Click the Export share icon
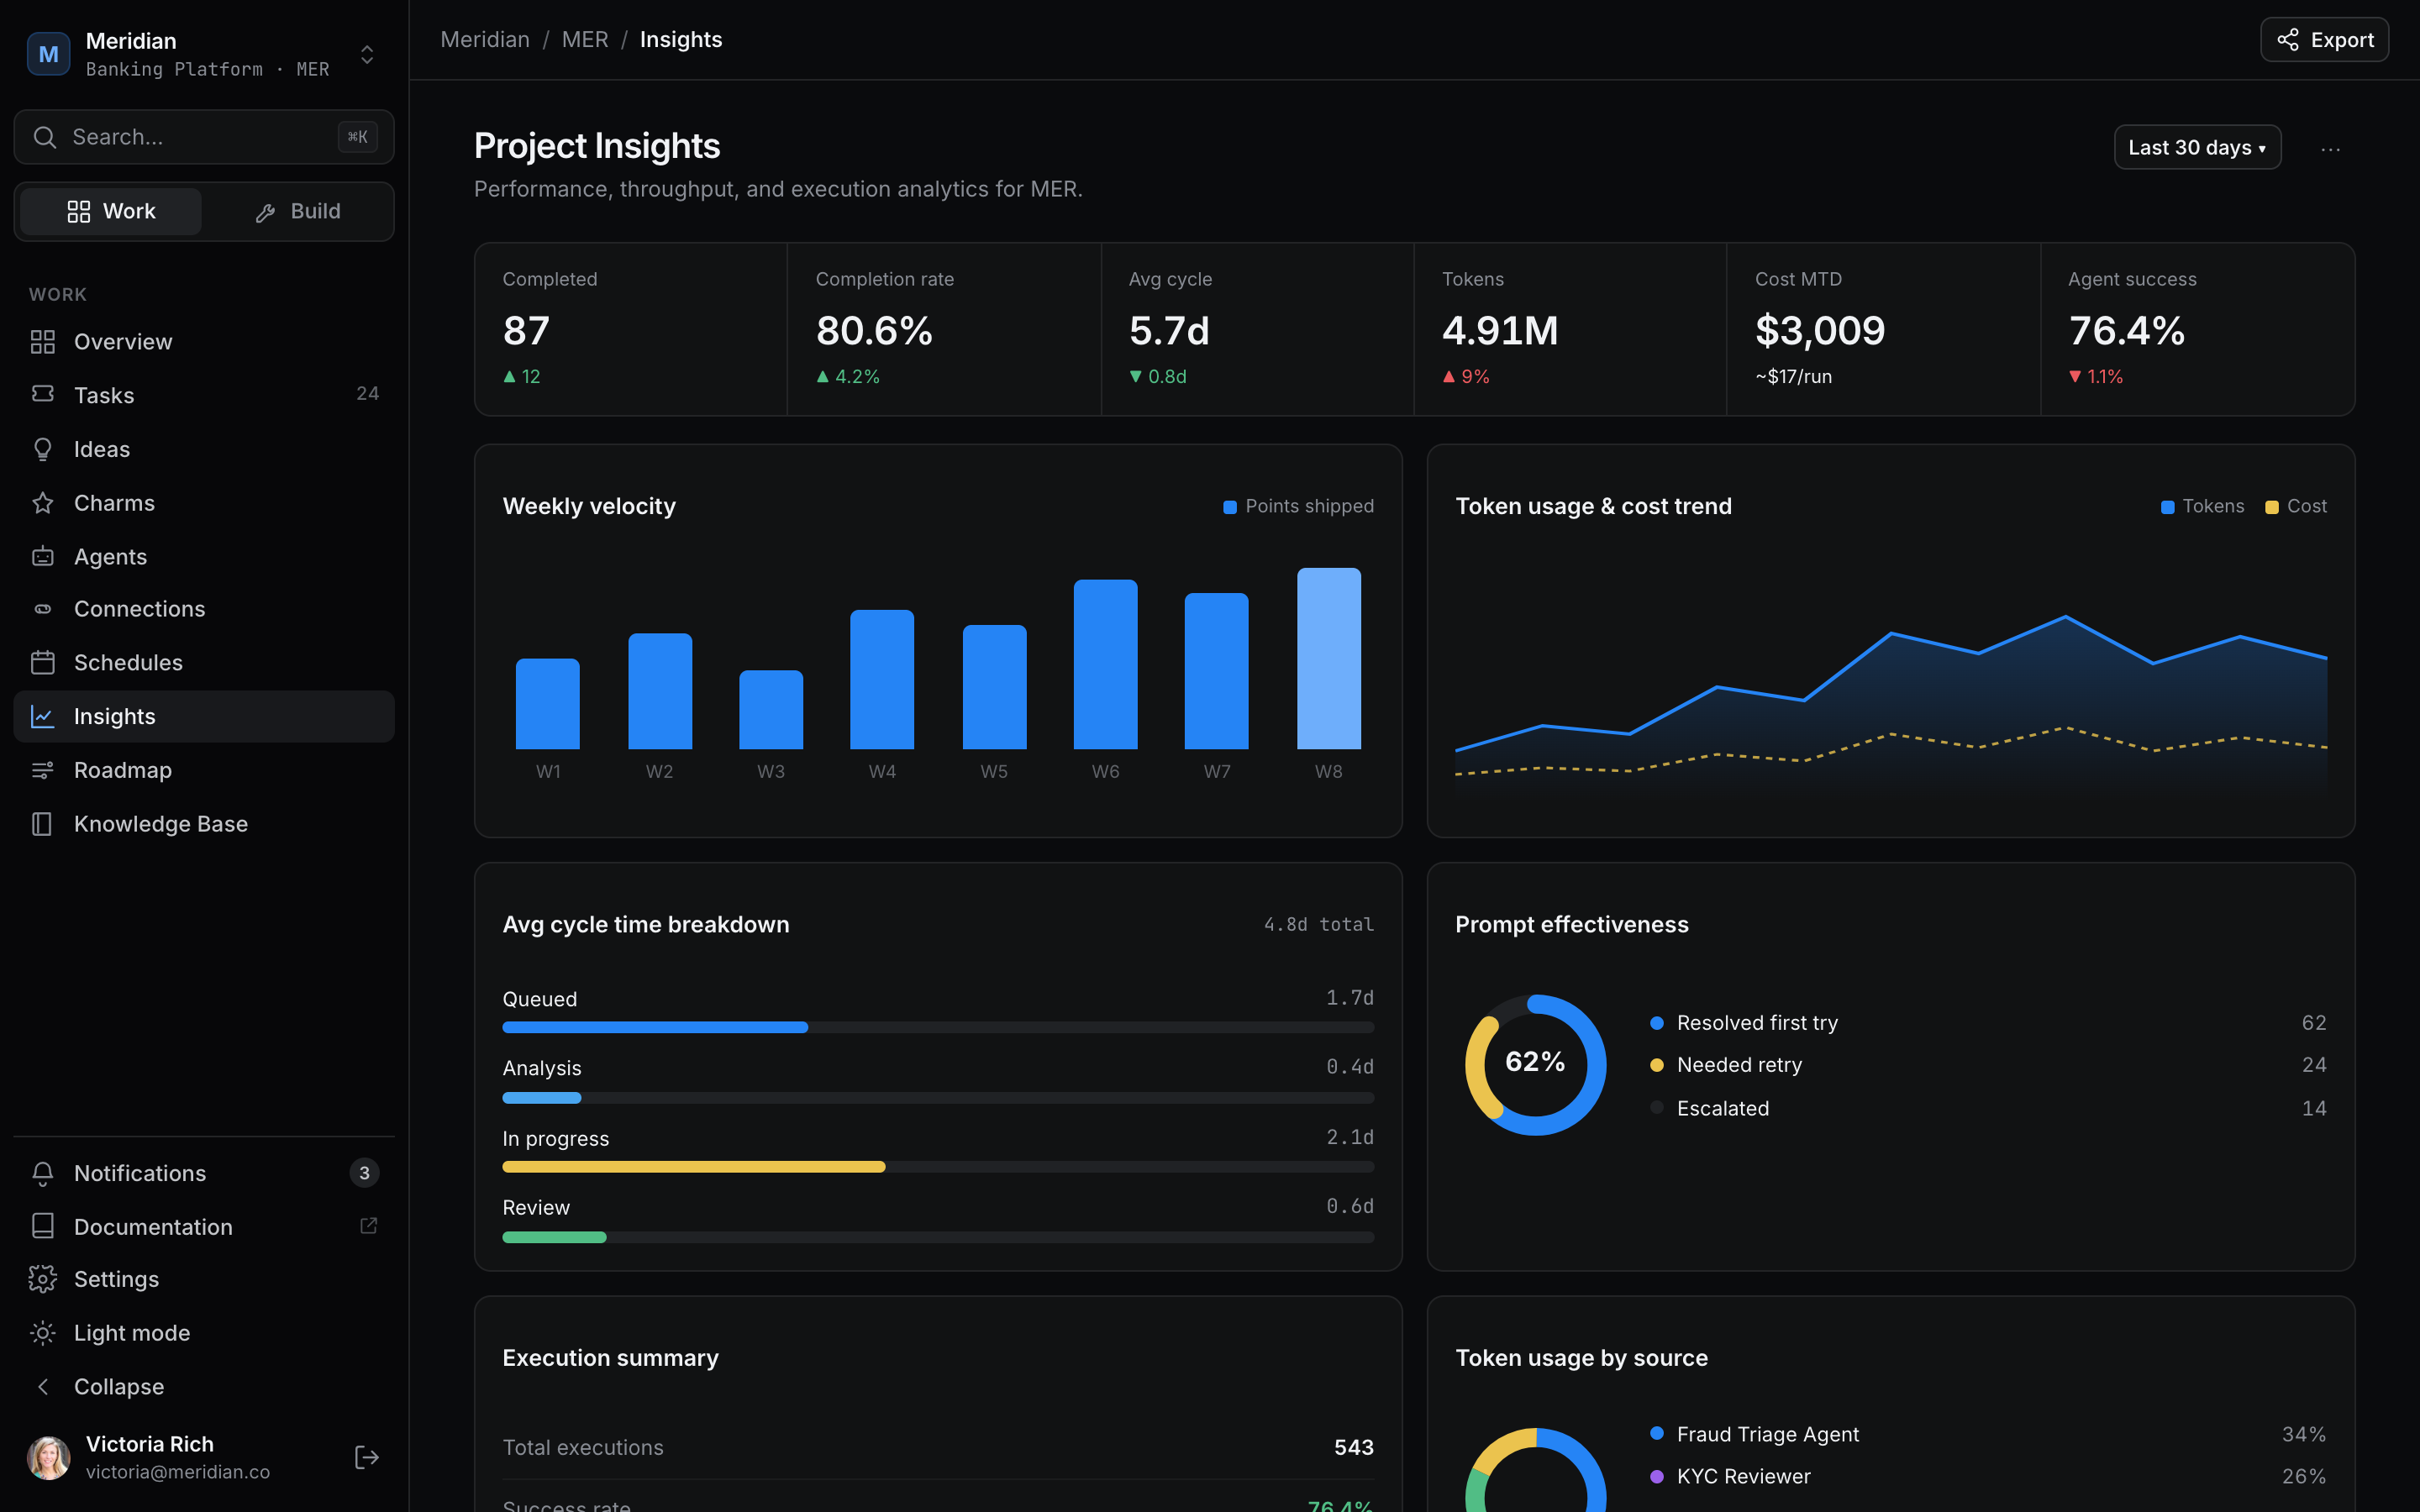Image resolution: width=2420 pixels, height=1512 pixels. click(x=2288, y=40)
